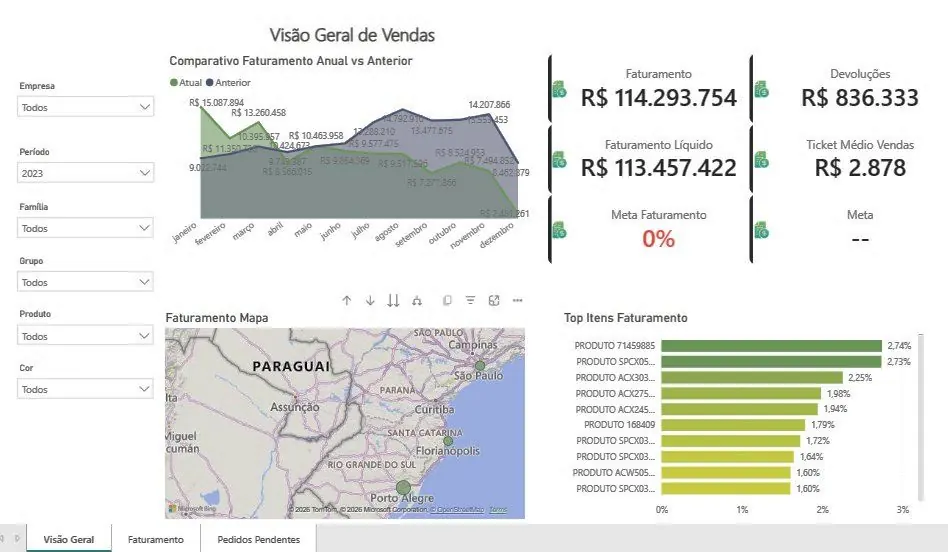
Task: Click the Top Itens Faturamento title
Action: tap(626, 318)
